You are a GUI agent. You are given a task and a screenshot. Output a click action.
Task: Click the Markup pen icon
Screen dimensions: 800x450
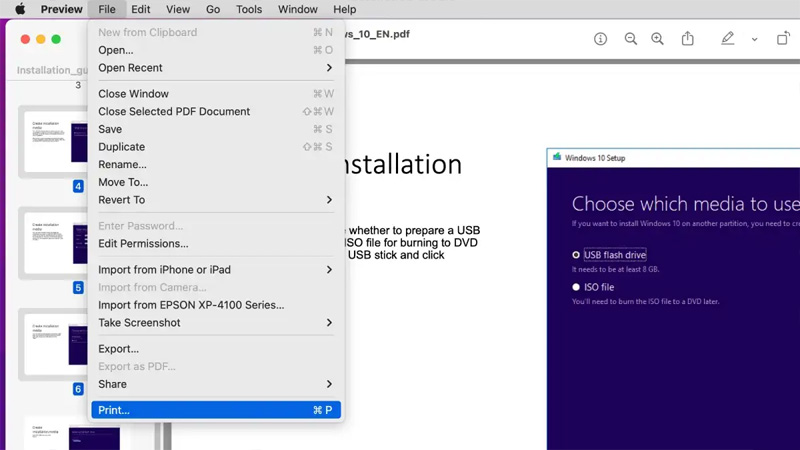(728, 39)
